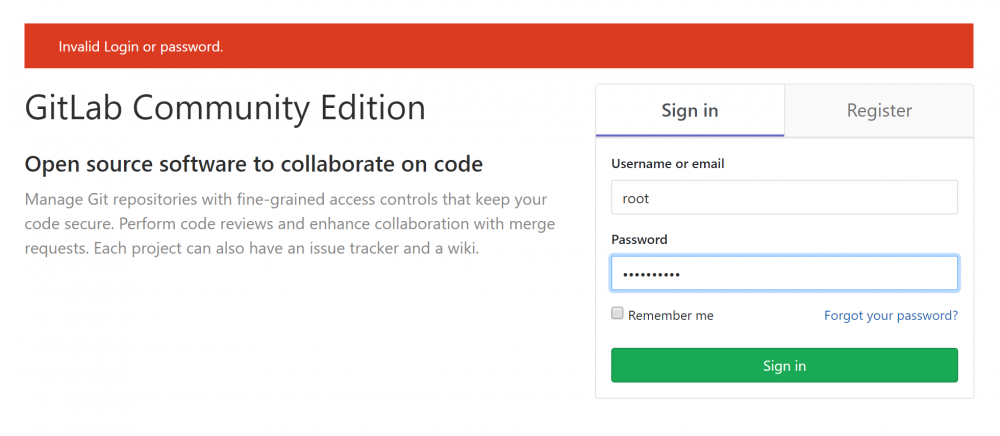Screen dimensions: 1000x436
Task: Open the Register tab
Action: [x=879, y=111]
